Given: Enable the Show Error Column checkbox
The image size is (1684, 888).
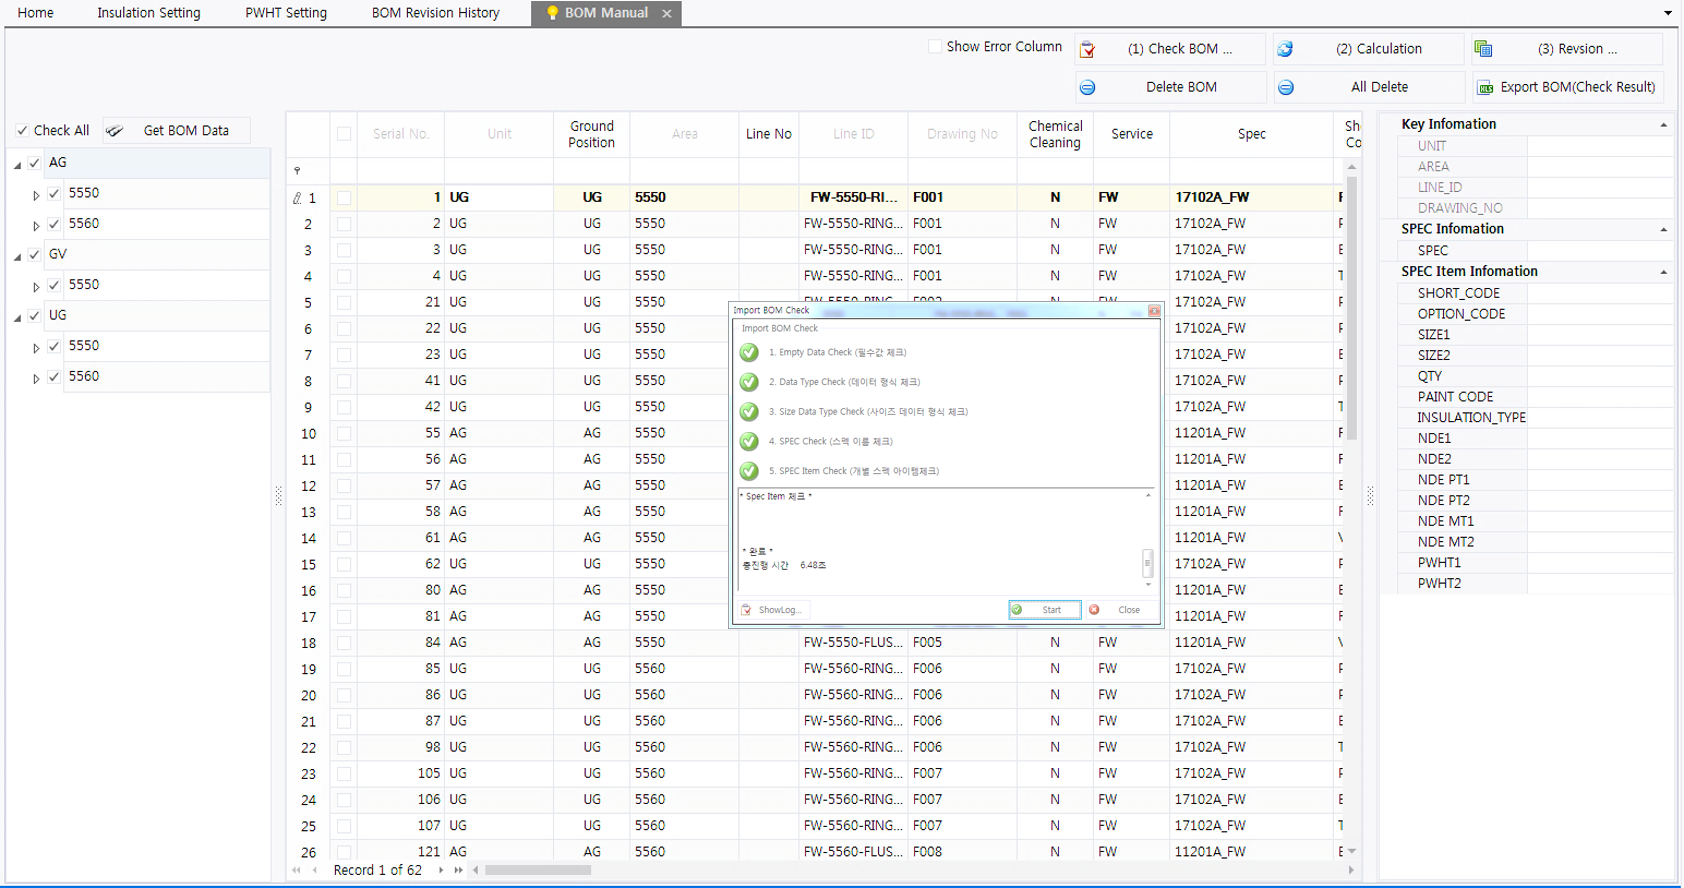Looking at the screenshot, I should tap(935, 47).
